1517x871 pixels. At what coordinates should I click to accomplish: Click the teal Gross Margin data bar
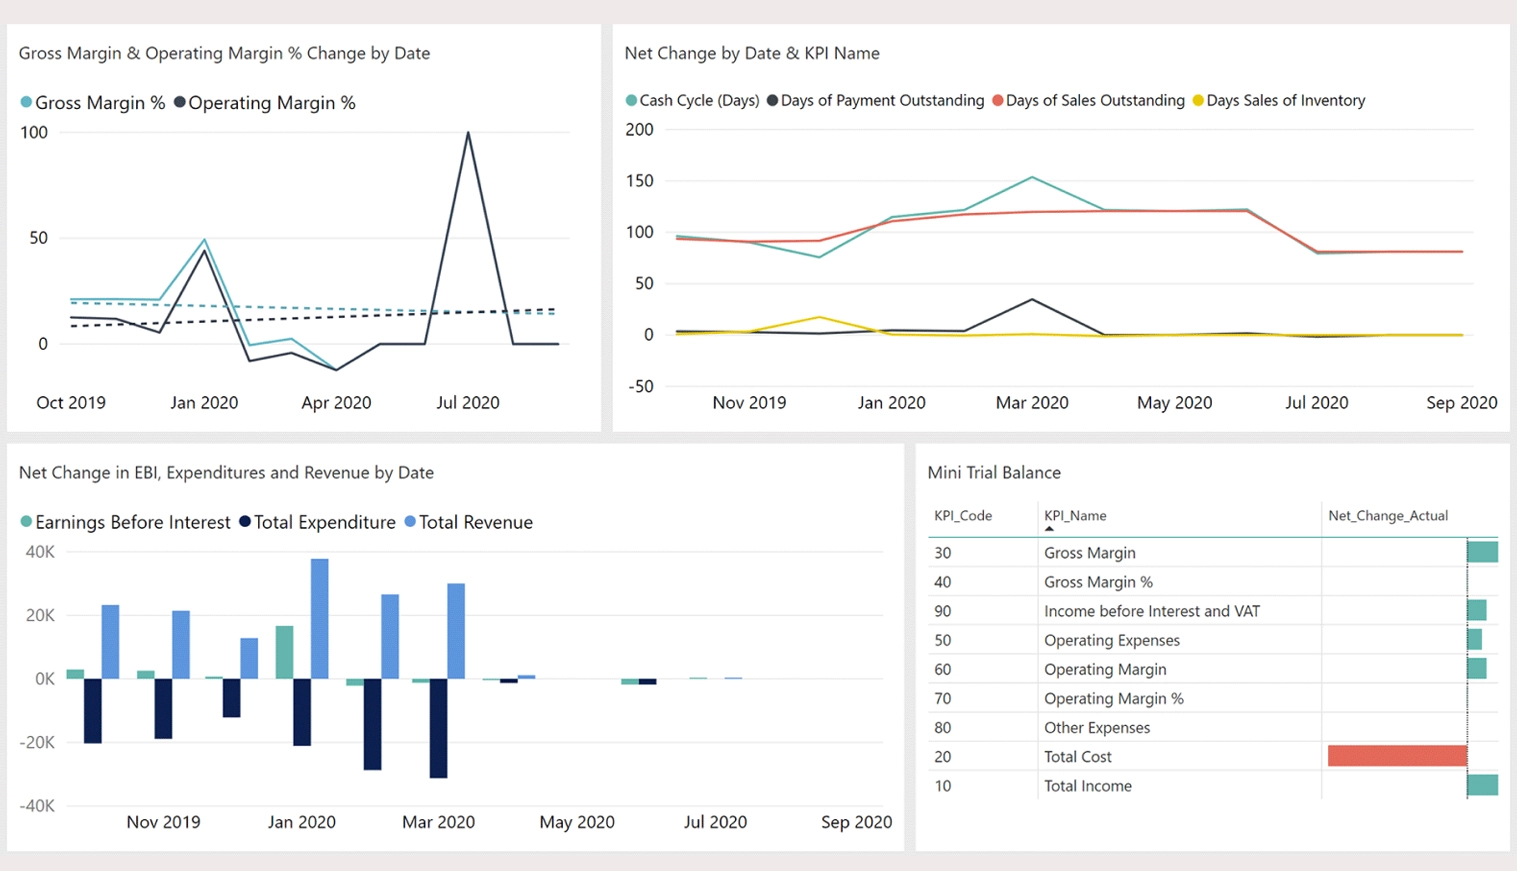click(x=1483, y=552)
